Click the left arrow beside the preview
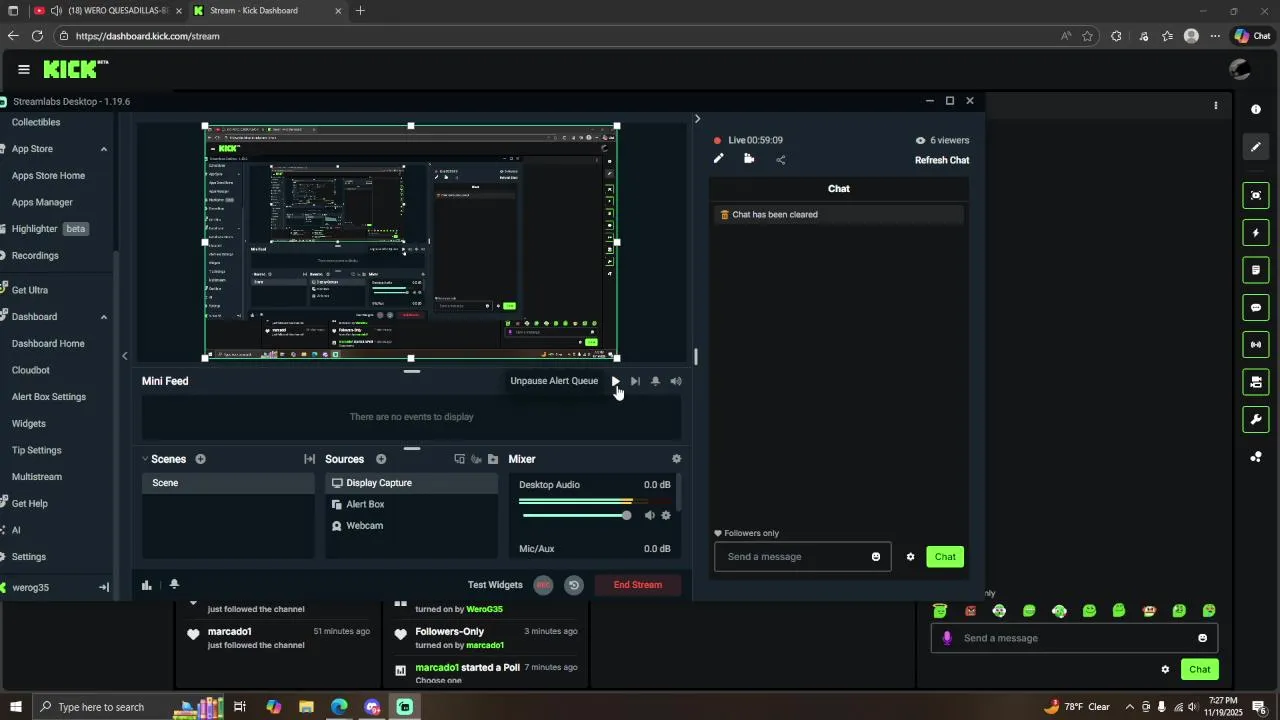The height and width of the screenshot is (720, 1280). (x=125, y=356)
